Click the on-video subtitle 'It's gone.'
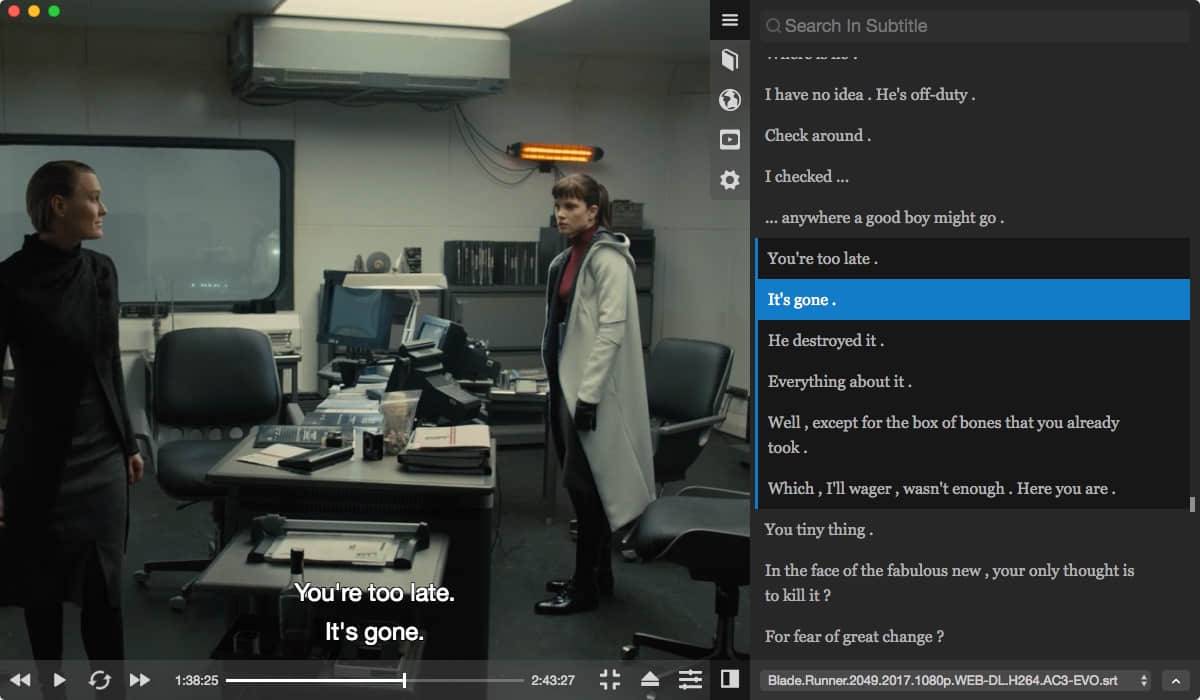 (x=374, y=632)
